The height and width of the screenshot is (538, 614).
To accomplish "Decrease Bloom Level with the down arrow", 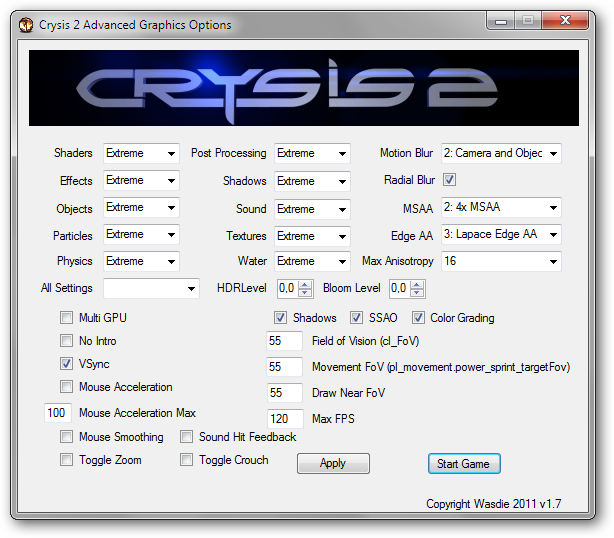I will [x=418, y=293].
